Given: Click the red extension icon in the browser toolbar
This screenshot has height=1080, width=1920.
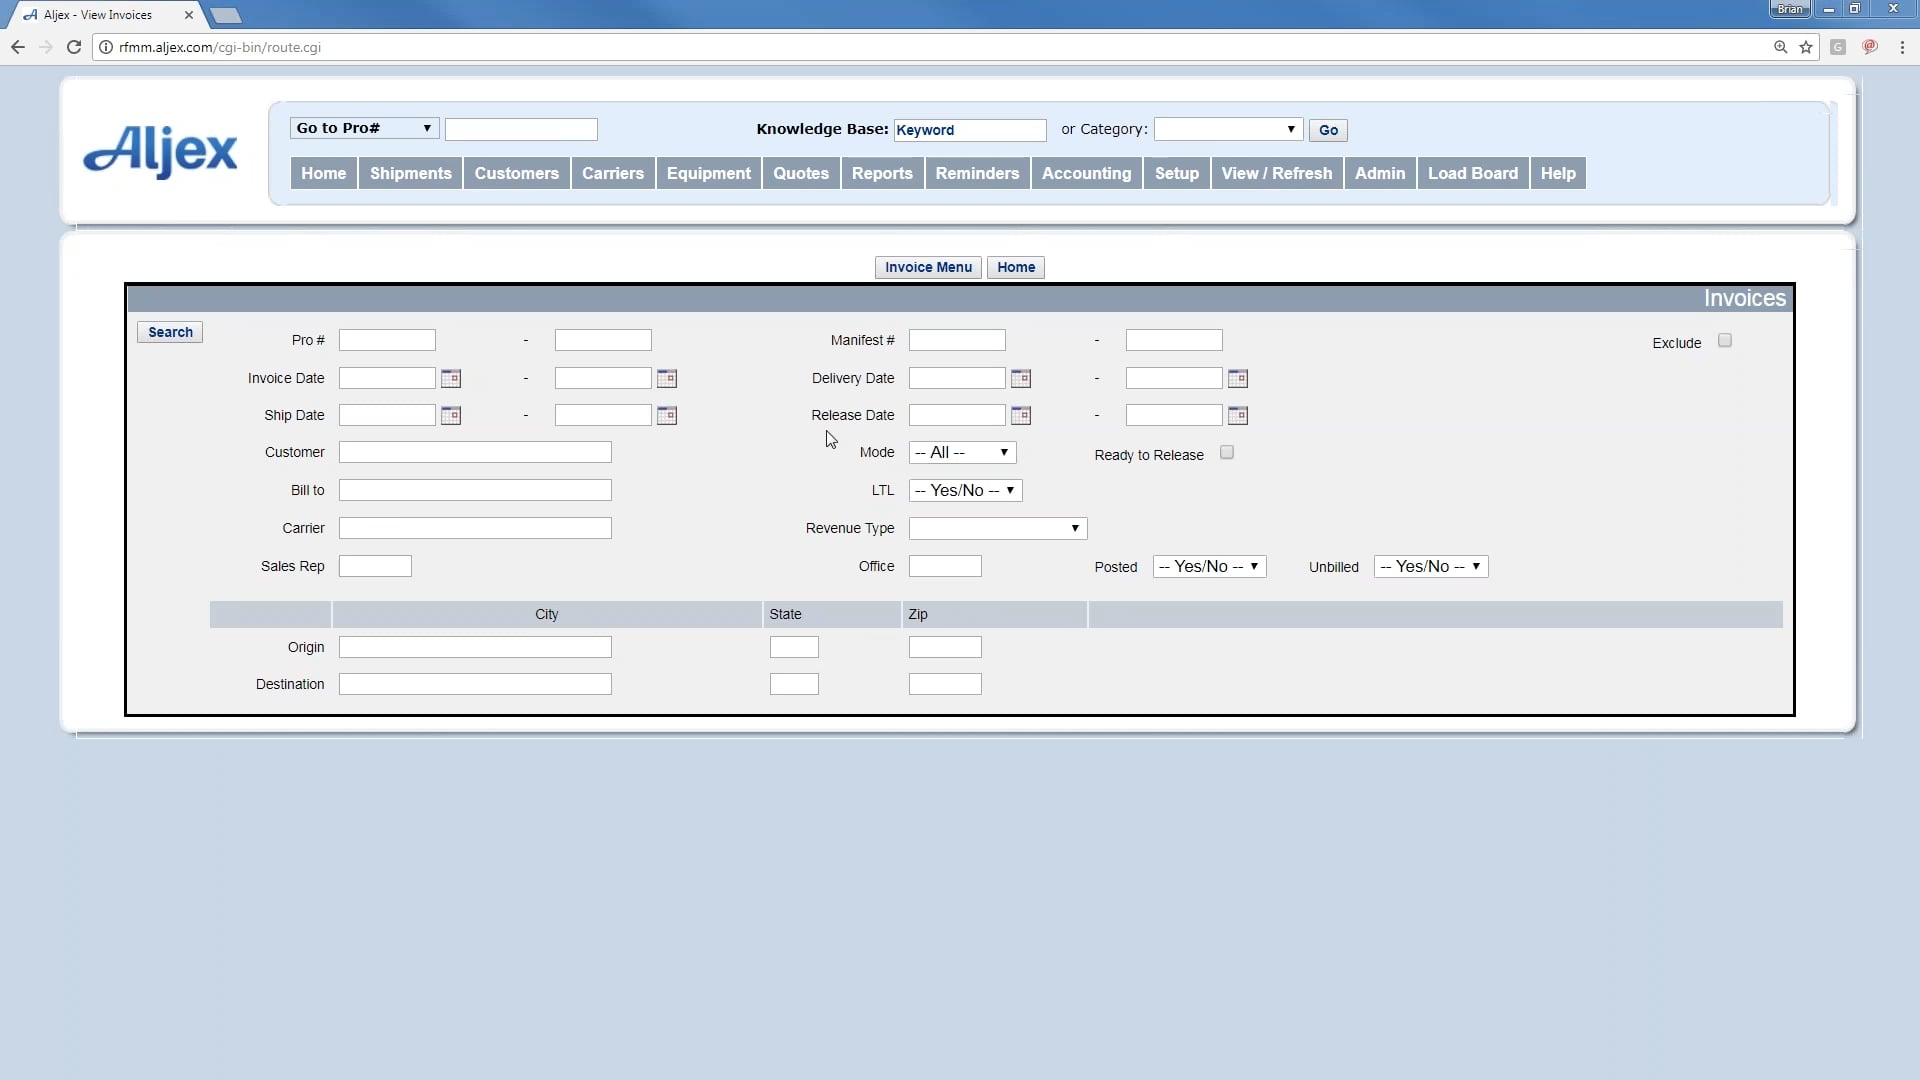Looking at the screenshot, I should point(1870,47).
